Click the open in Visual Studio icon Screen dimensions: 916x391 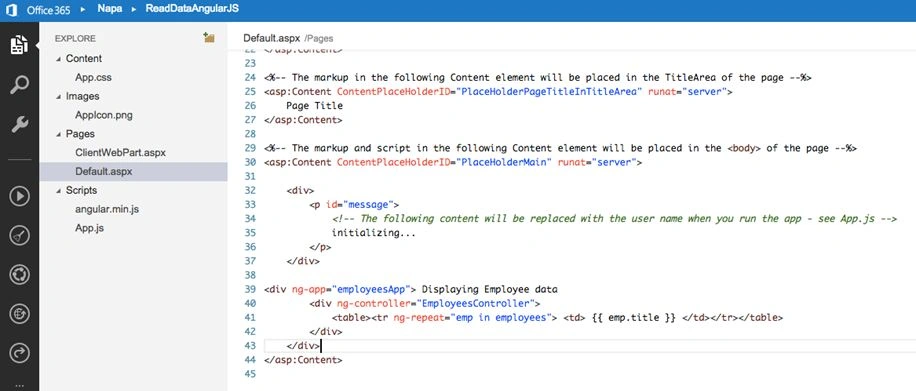19,275
